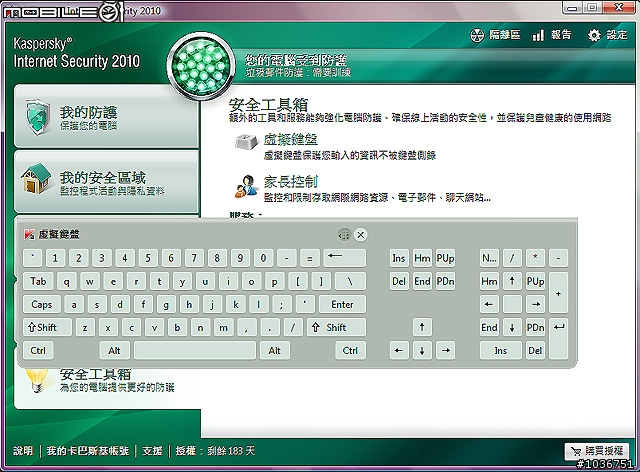Click the numpad up arrow key
Viewport: 640px width, 472px height.
(512, 281)
